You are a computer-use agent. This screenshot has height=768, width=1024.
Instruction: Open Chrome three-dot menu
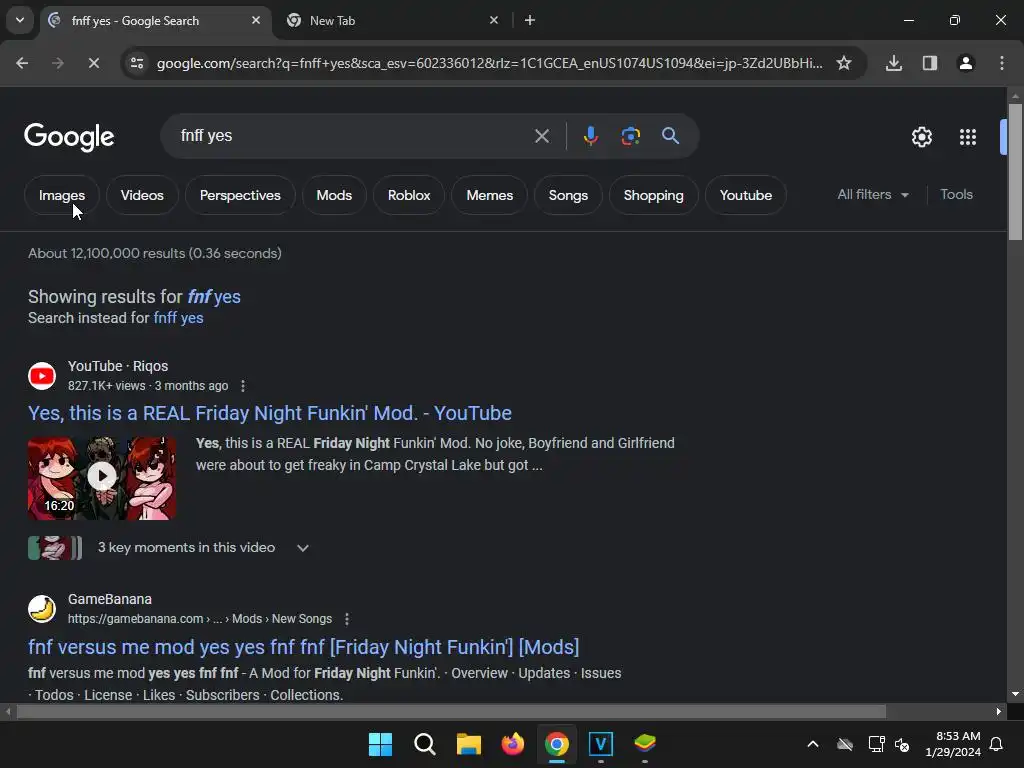(1002, 63)
